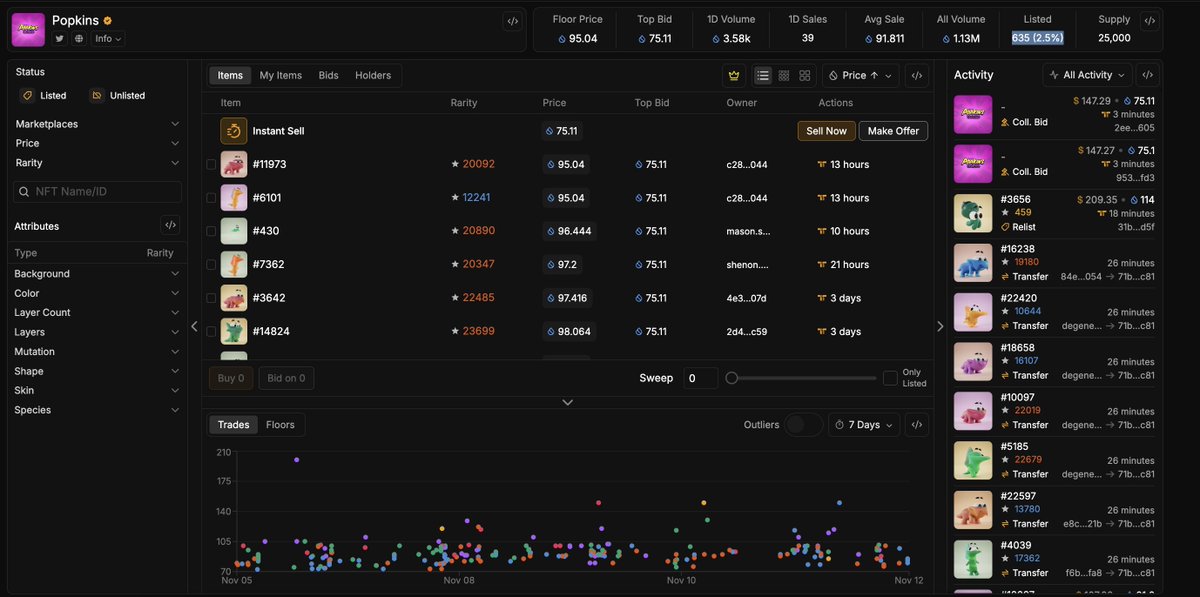Check the box for item #14824
The image size is (1200, 597).
211,331
